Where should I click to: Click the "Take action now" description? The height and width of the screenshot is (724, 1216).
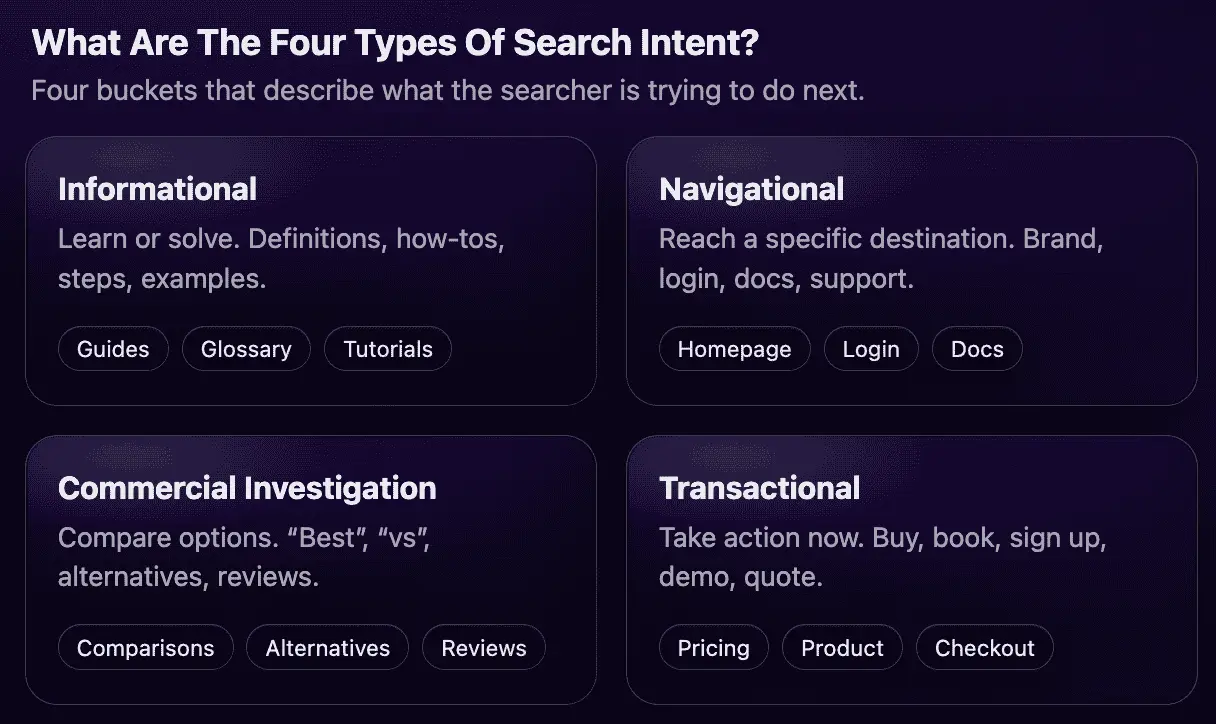(x=882, y=557)
